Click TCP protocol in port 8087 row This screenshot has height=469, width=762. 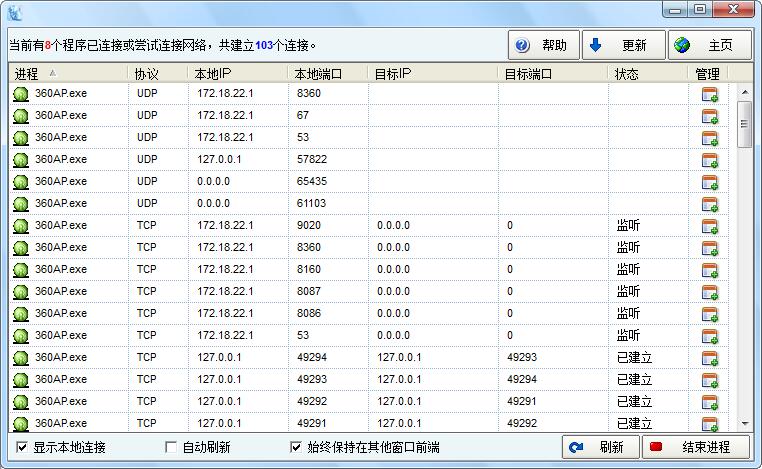pyautogui.click(x=146, y=291)
